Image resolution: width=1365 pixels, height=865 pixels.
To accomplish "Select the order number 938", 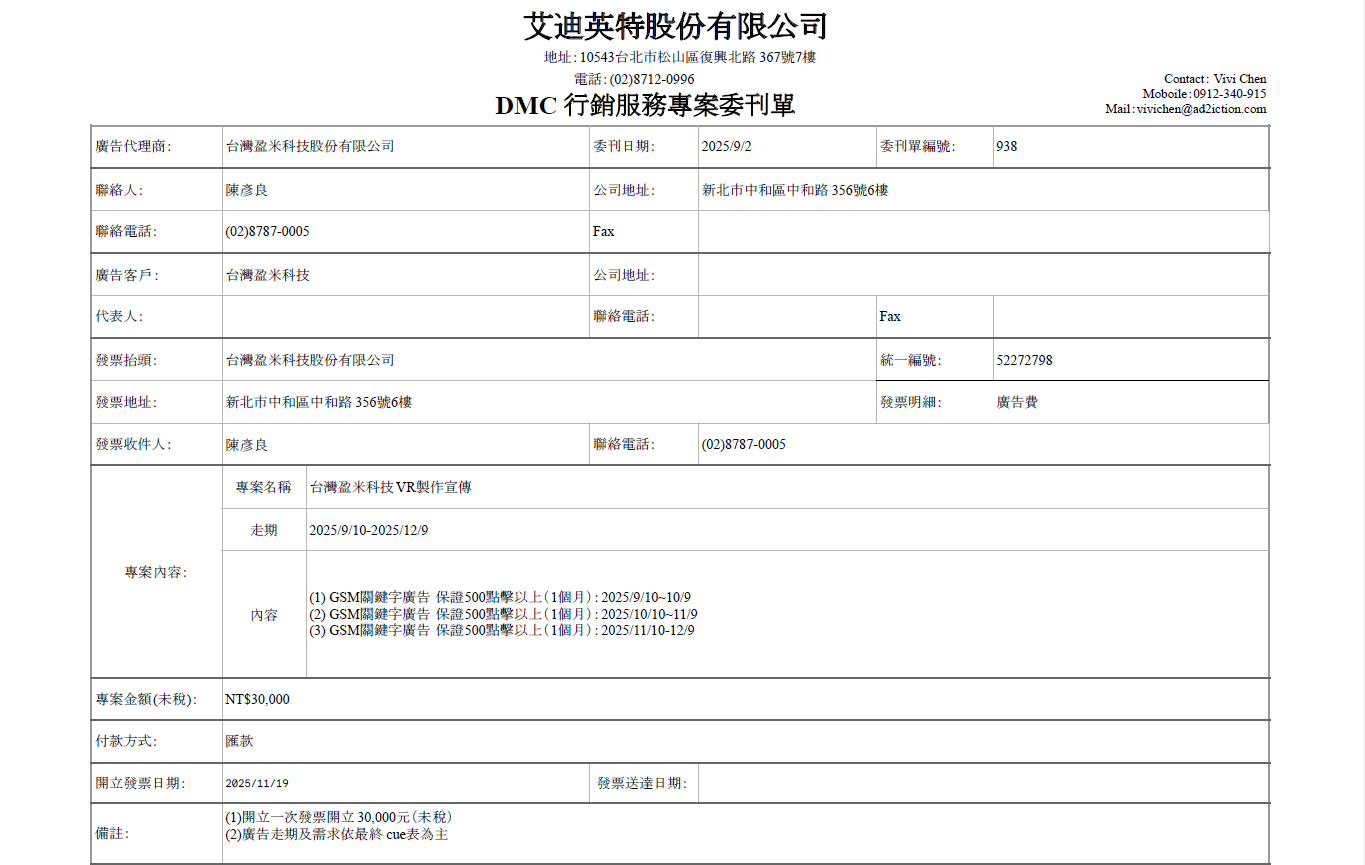I will point(1006,146).
